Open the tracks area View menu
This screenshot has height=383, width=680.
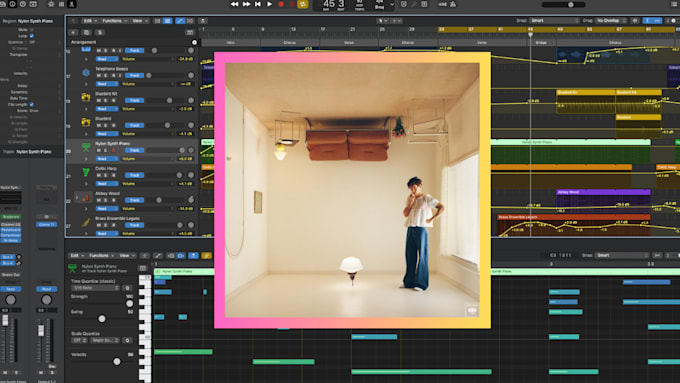pos(139,21)
